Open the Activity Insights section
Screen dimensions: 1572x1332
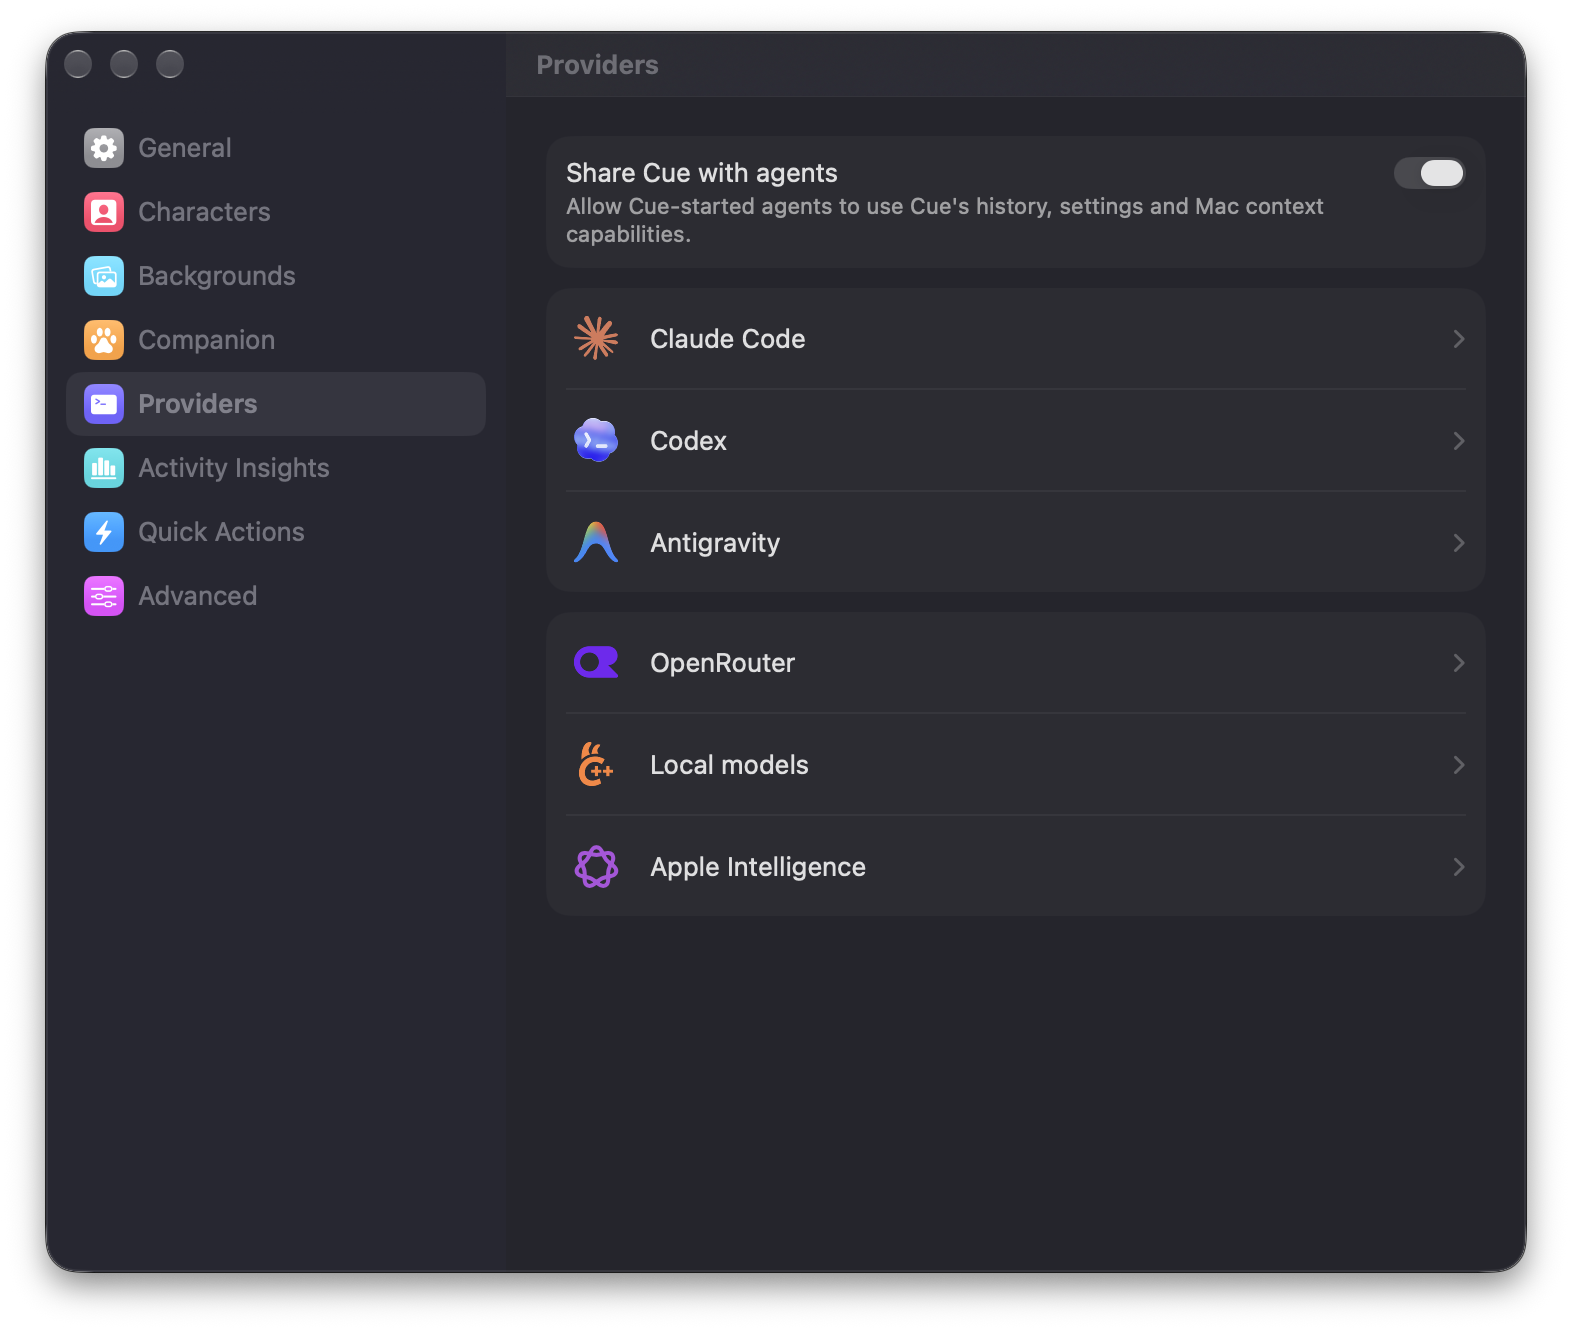tap(276, 468)
